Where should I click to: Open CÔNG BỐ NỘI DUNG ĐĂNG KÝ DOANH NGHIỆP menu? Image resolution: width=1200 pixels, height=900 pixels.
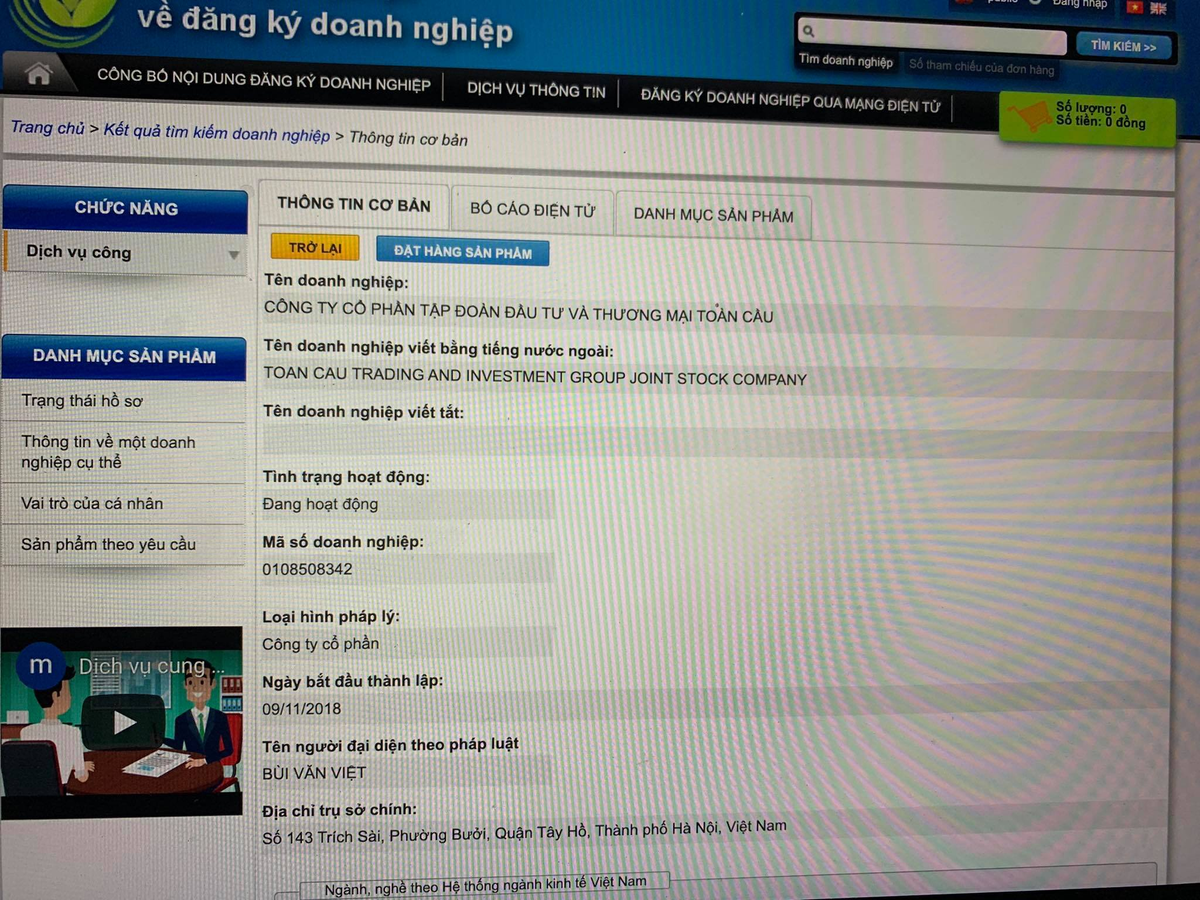263,83
